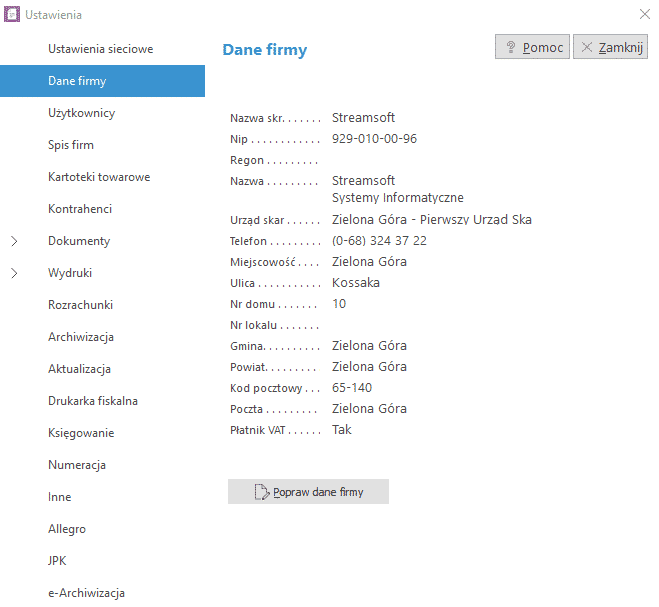Open Kartoteki towarowe settings
The height and width of the screenshot is (607, 659).
coord(99,177)
